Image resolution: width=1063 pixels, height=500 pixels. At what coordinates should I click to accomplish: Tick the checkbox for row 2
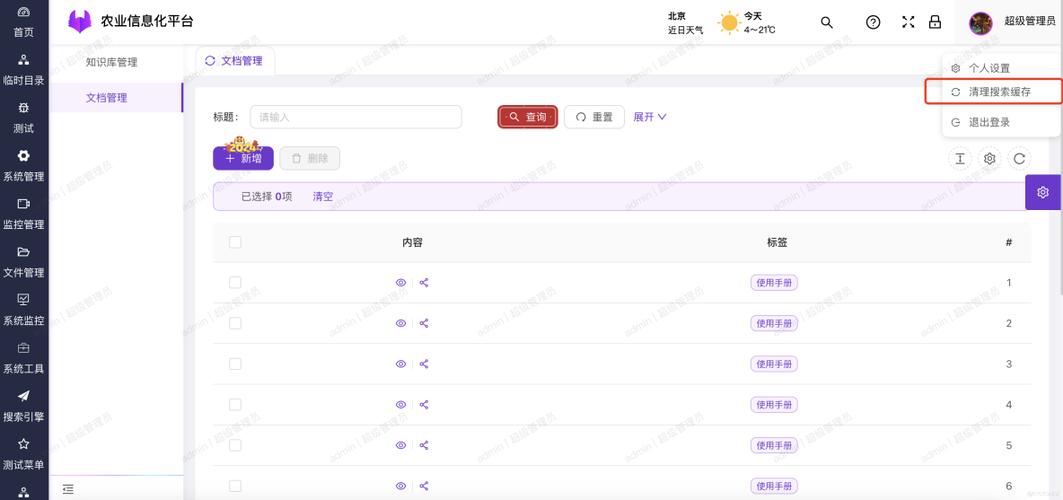(x=235, y=323)
